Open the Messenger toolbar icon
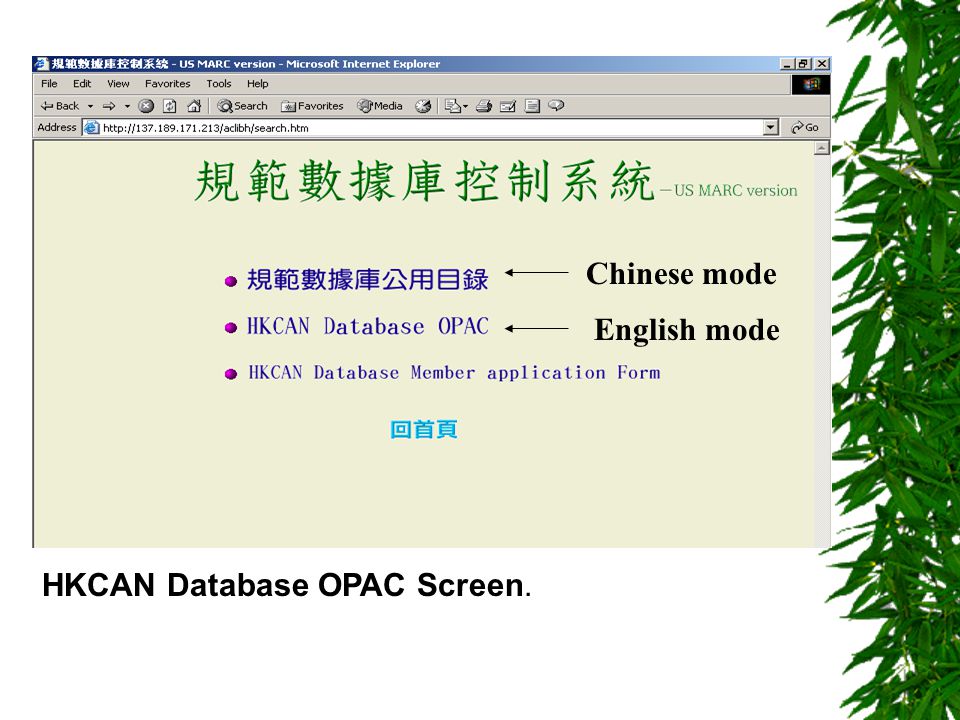 coord(556,106)
